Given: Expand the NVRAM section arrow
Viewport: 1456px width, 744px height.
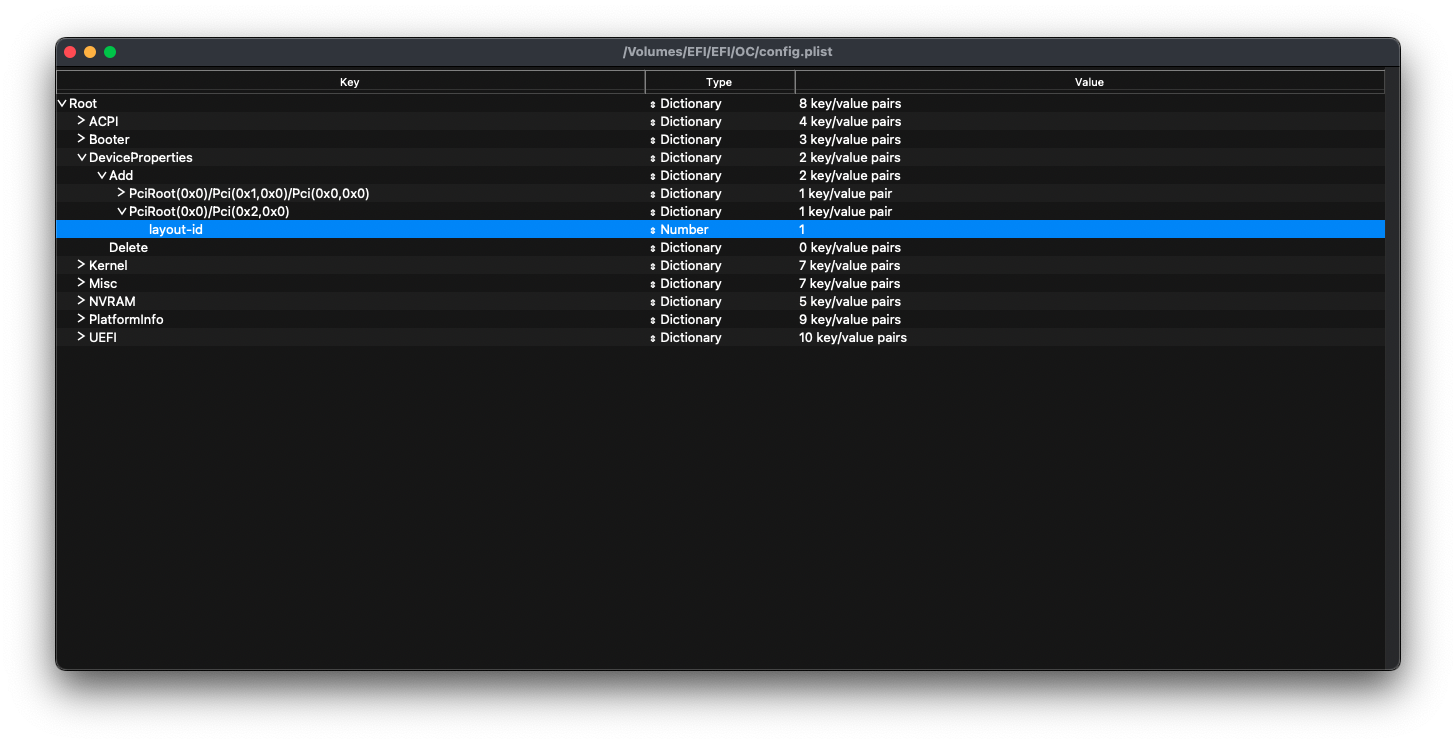Looking at the screenshot, I should point(81,301).
